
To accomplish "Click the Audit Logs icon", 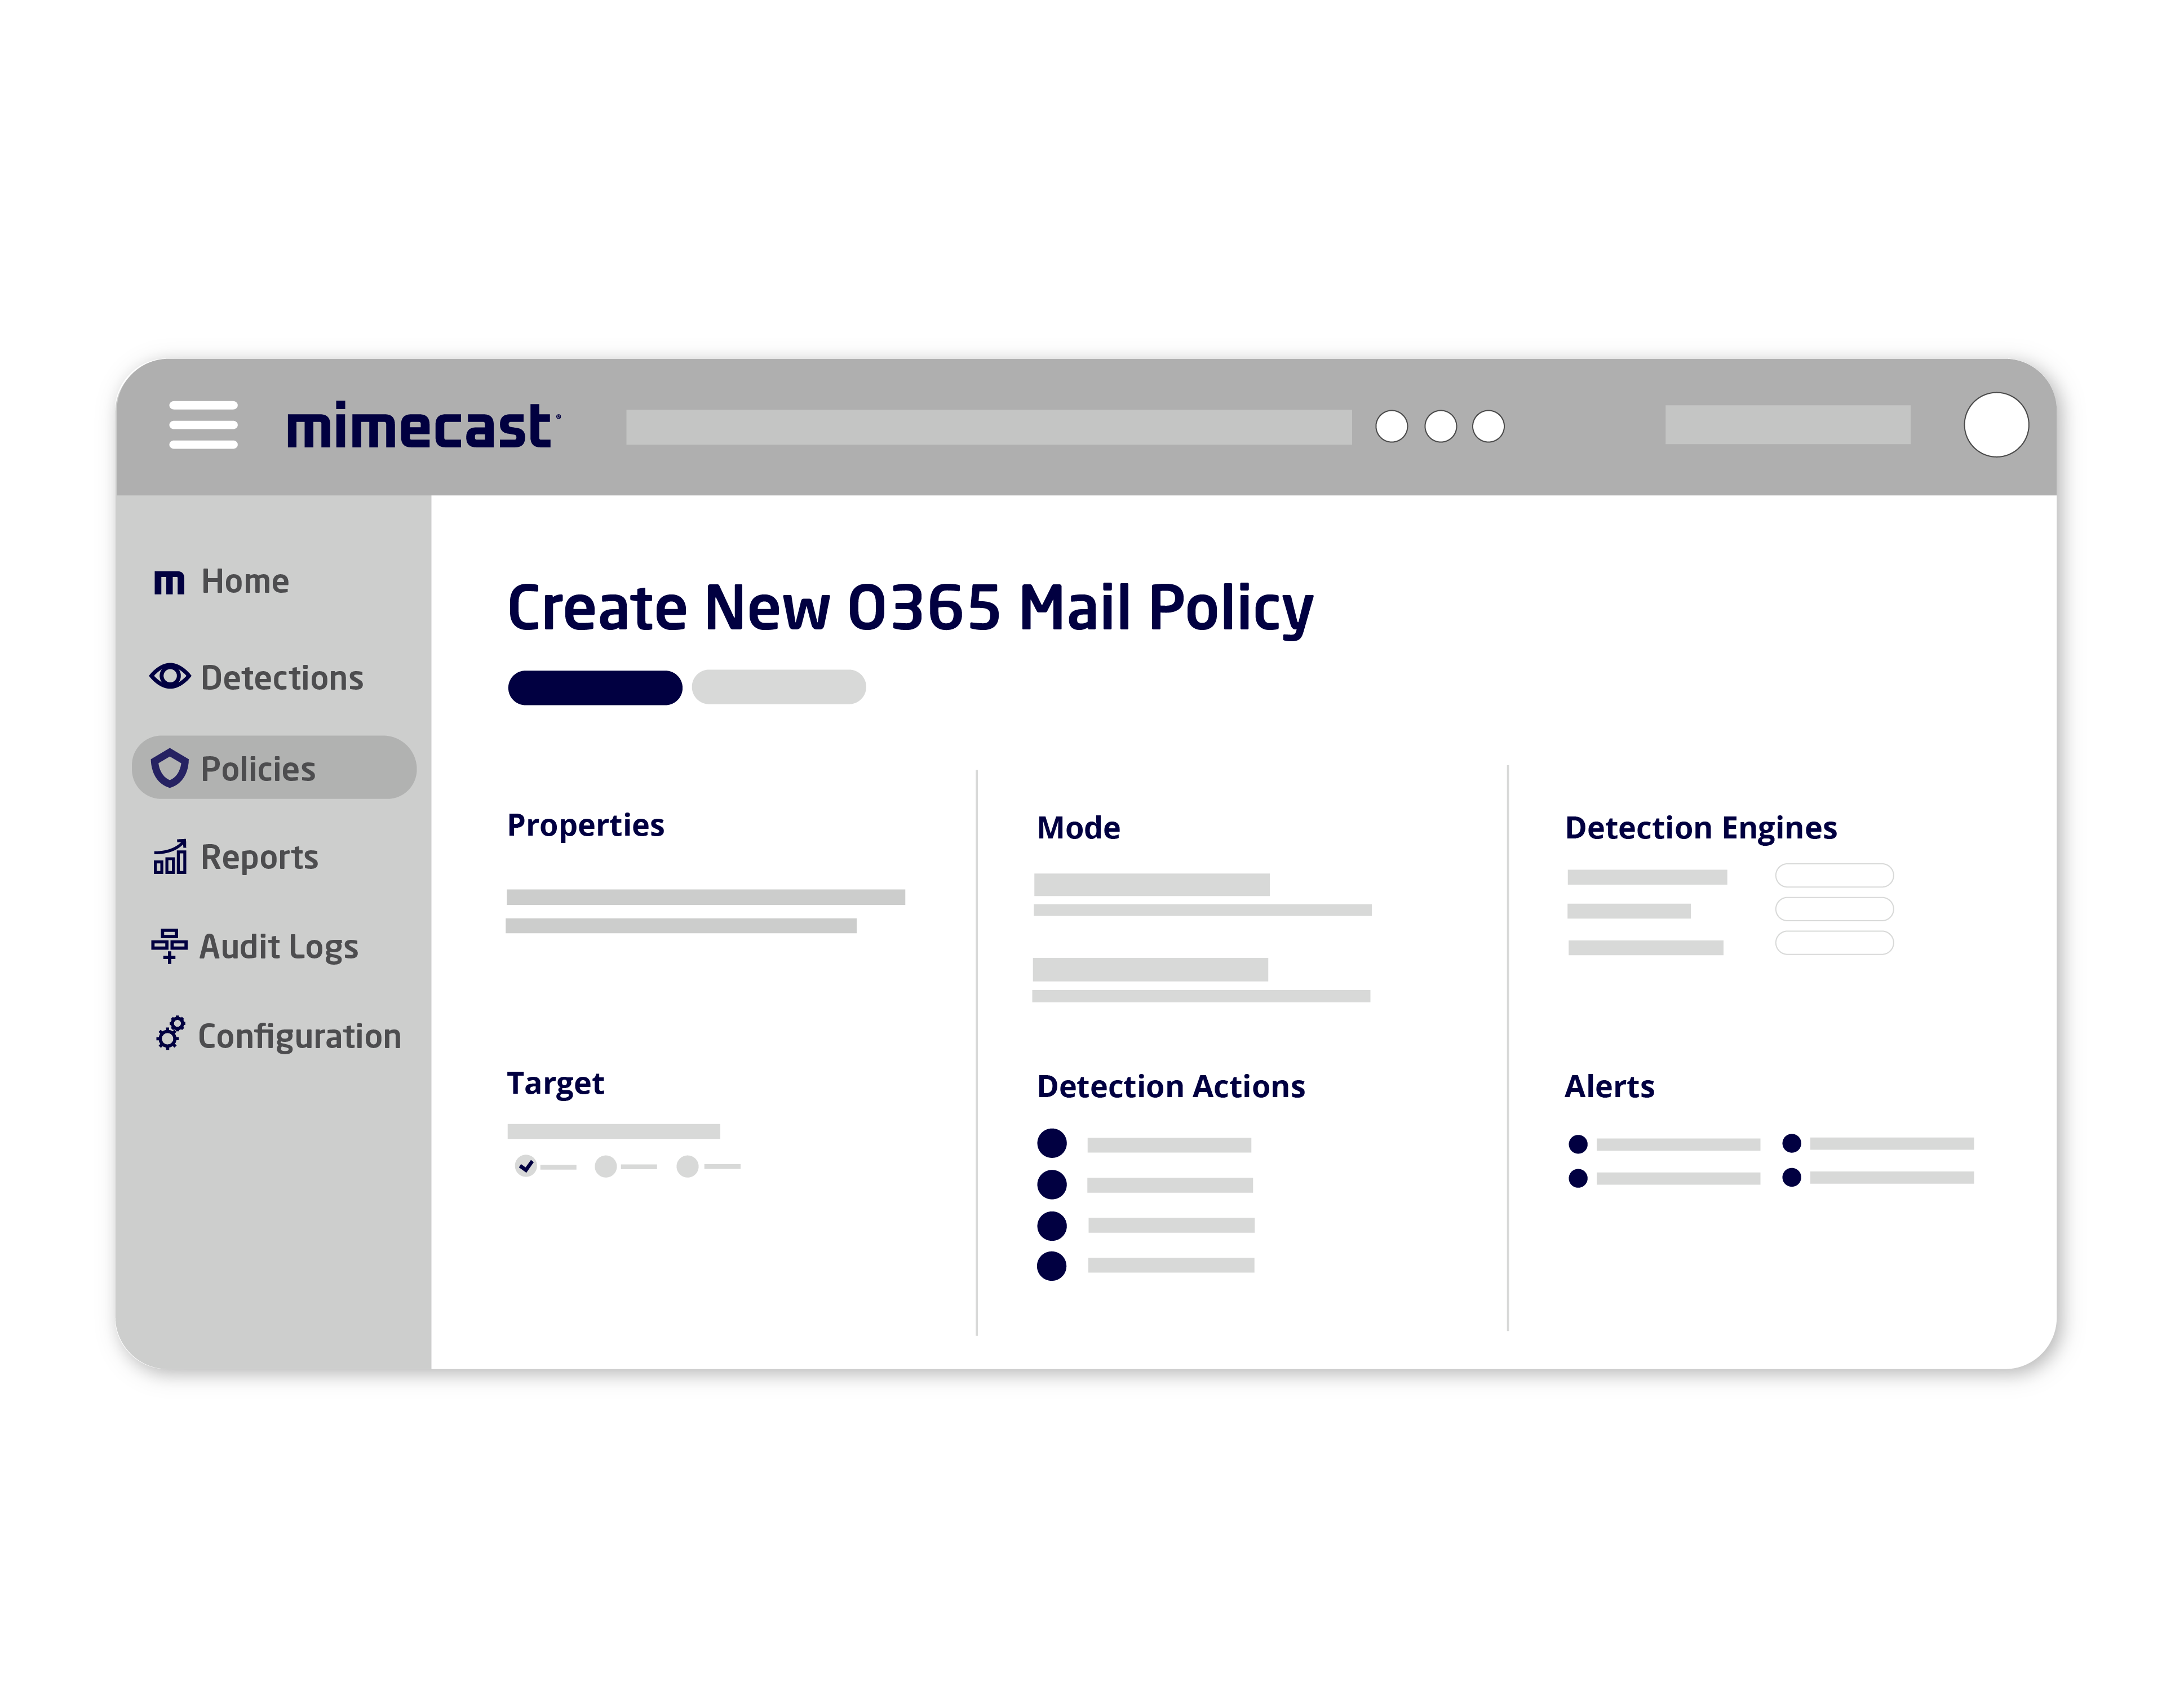I will point(169,946).
